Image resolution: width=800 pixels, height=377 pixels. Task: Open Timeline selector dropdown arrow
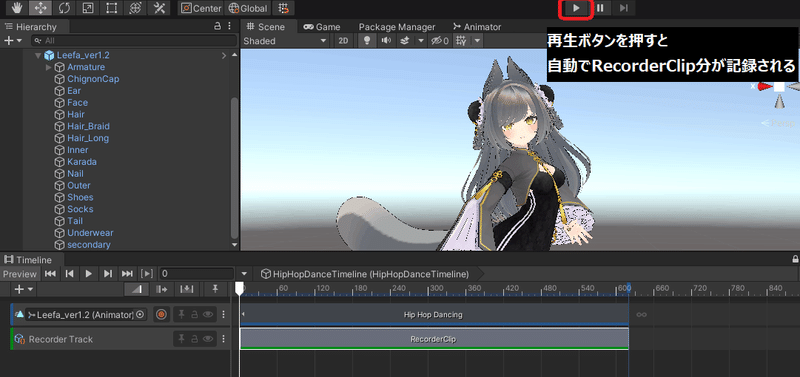pyautogui.click(x=244, y=274)
